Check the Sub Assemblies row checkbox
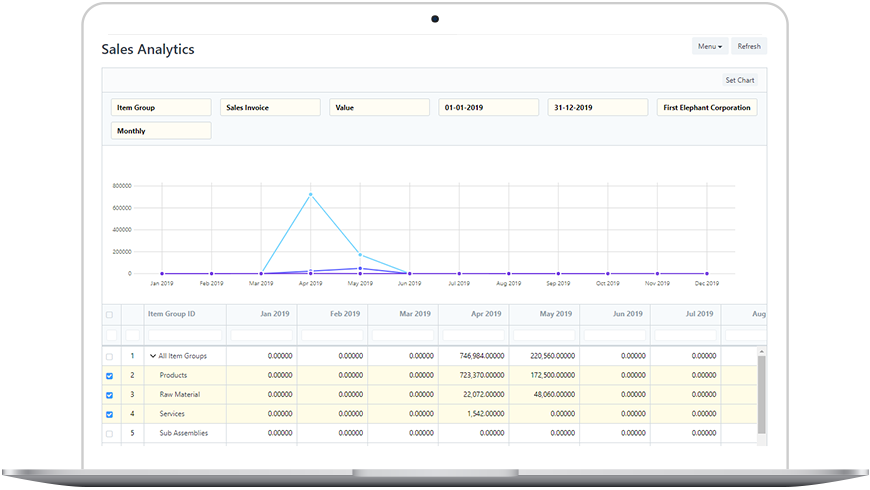The image size is (870, 490). (x=109, y=433)
